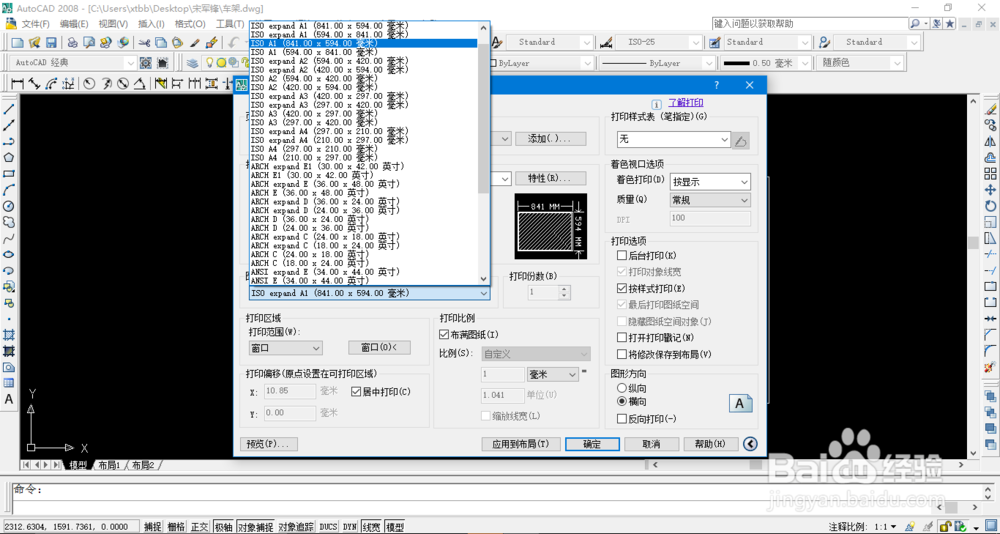The image size is (1000, 534).
Task: Uncheck 按样式打印 checkbox
Action: tap(622, 288)
